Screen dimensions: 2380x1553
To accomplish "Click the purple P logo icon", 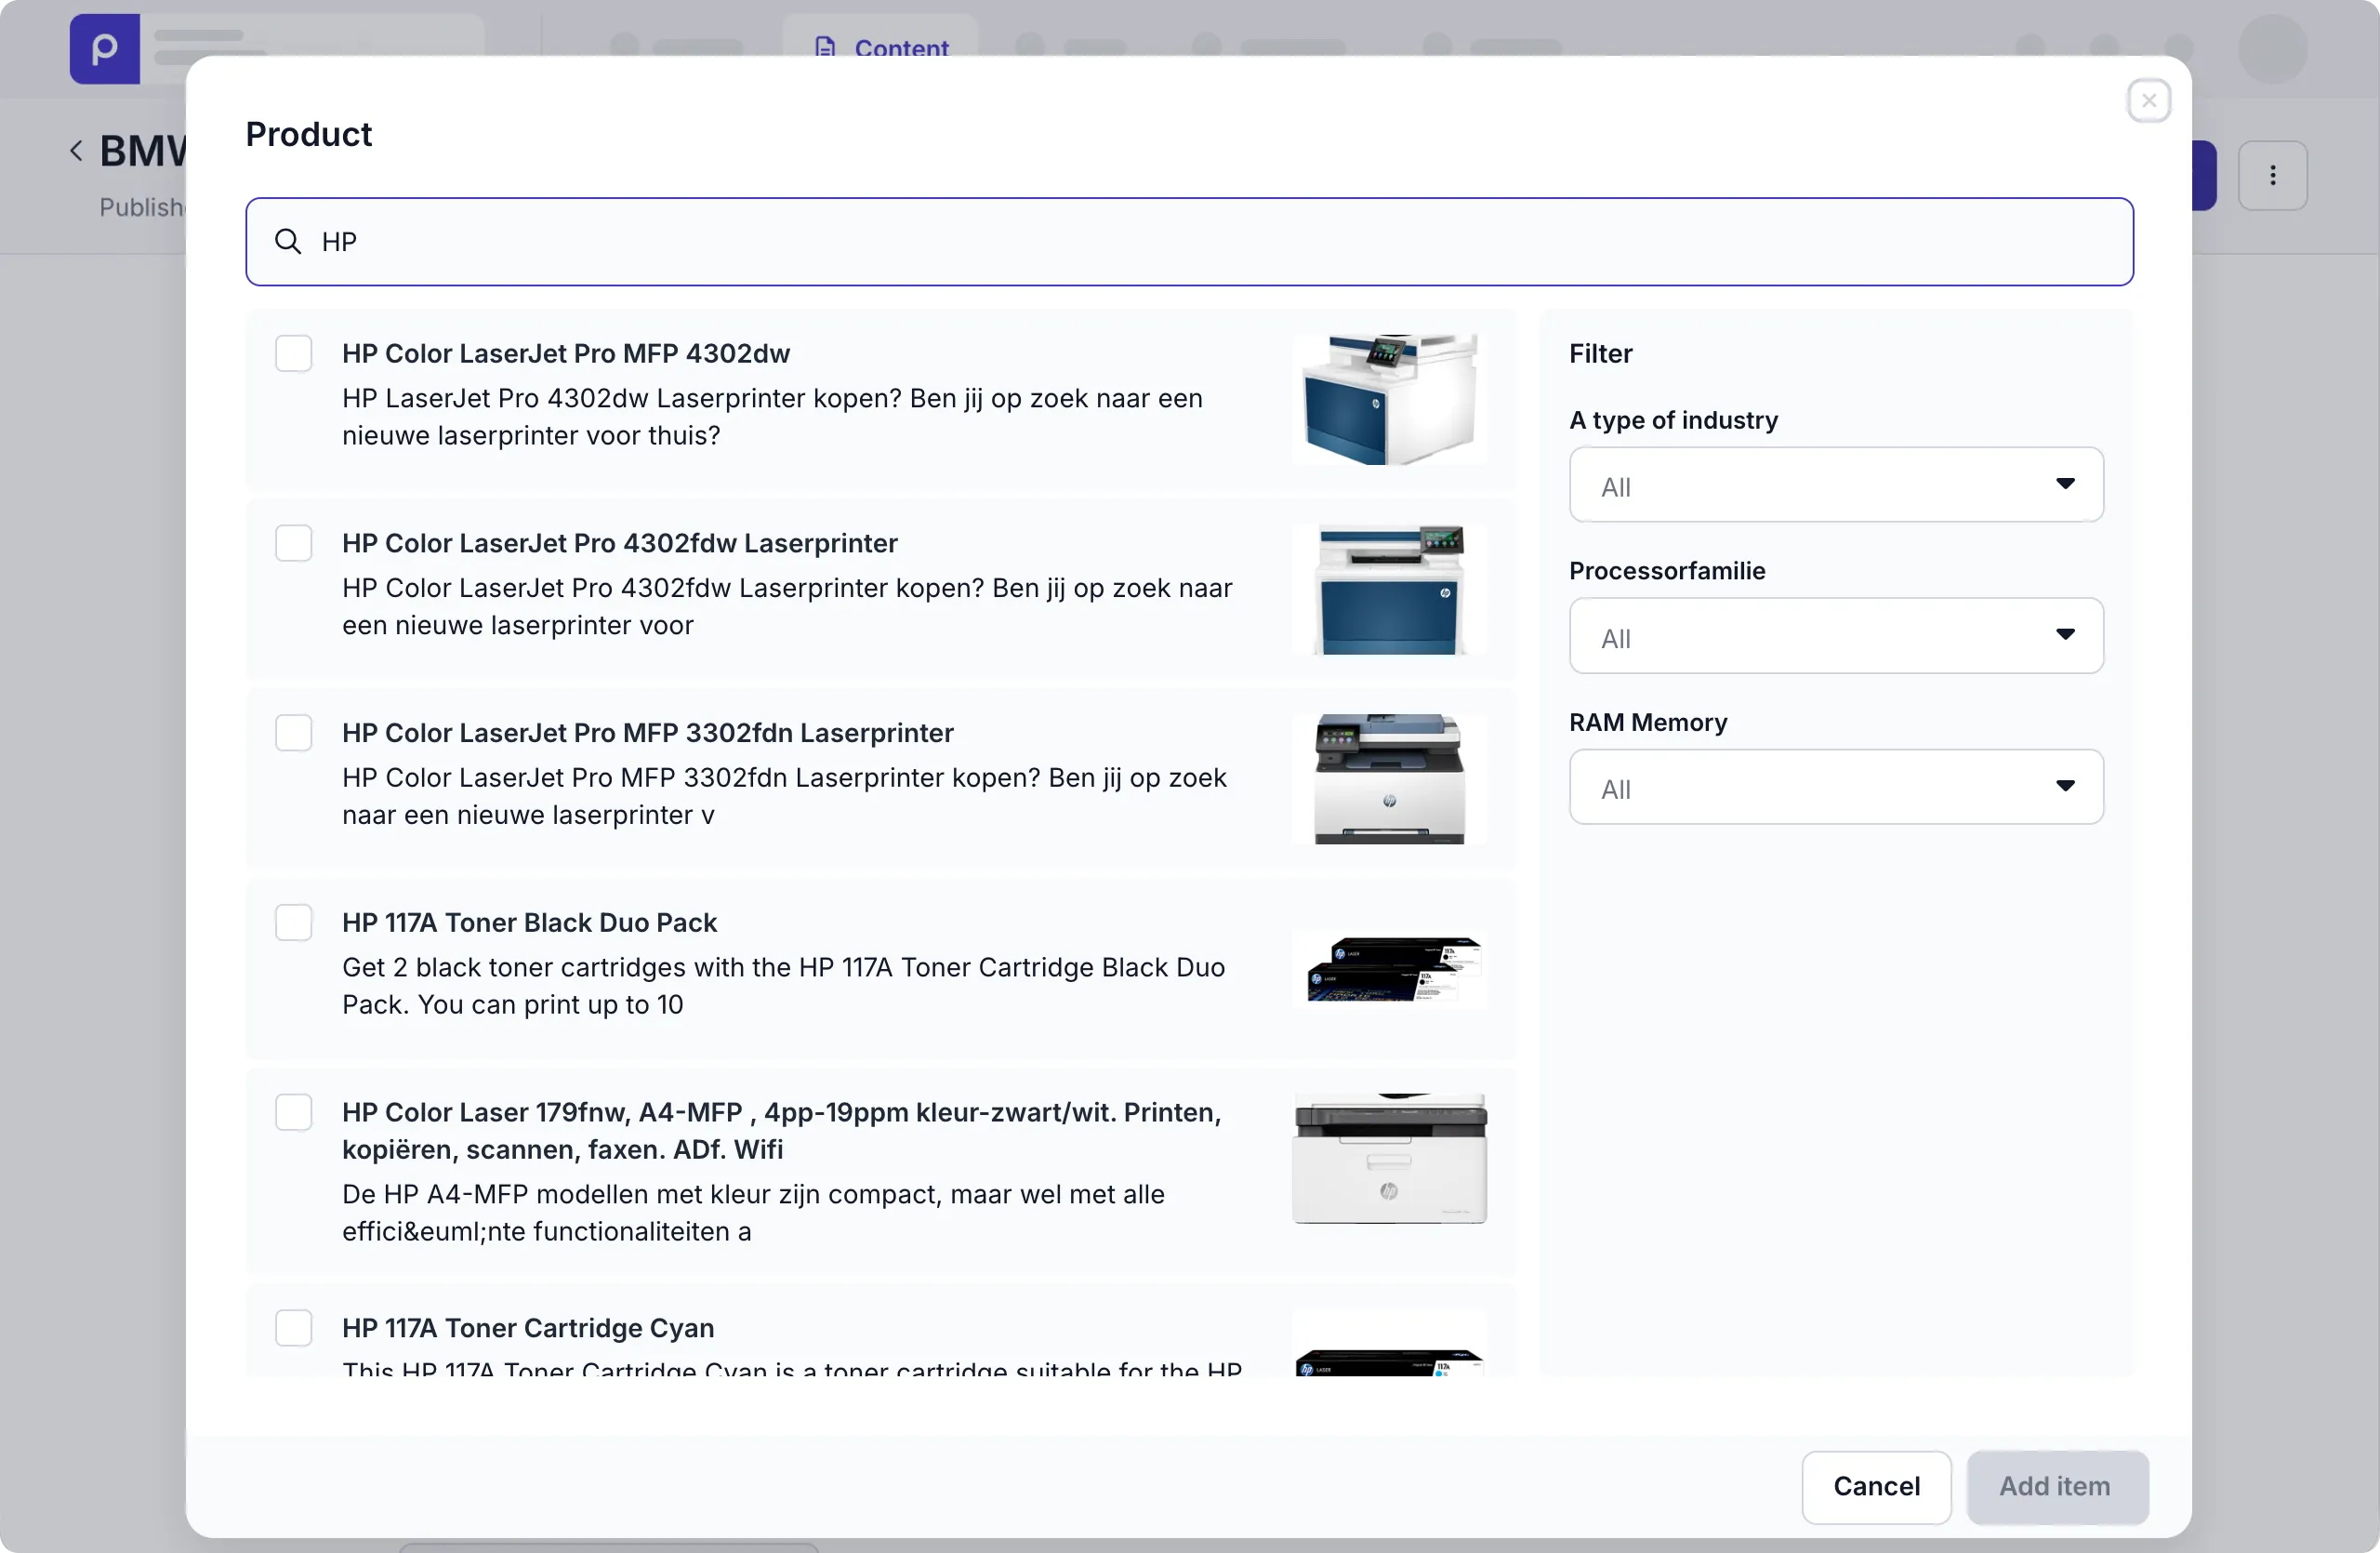I will pyautogui.click(x=104, y=49).
